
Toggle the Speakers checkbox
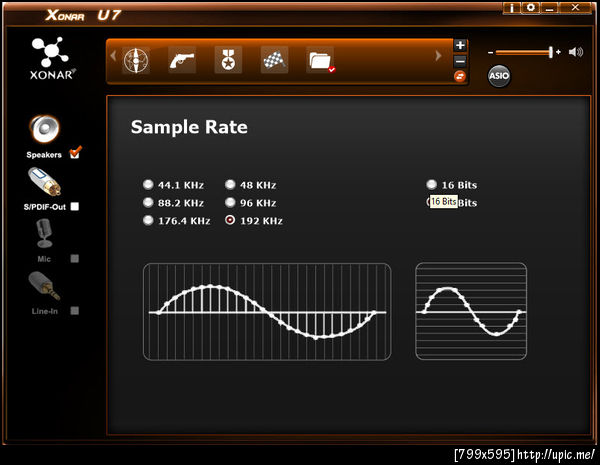(75, 153)
